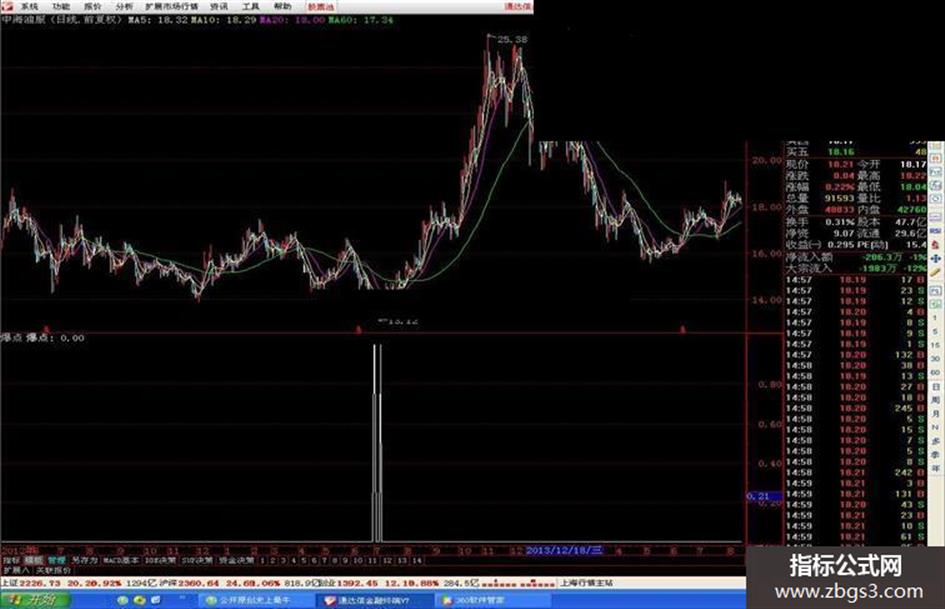The image size is (945, 609).
Task: Select 30-minute period in right sidebar
Action: [x=935, y=359]
